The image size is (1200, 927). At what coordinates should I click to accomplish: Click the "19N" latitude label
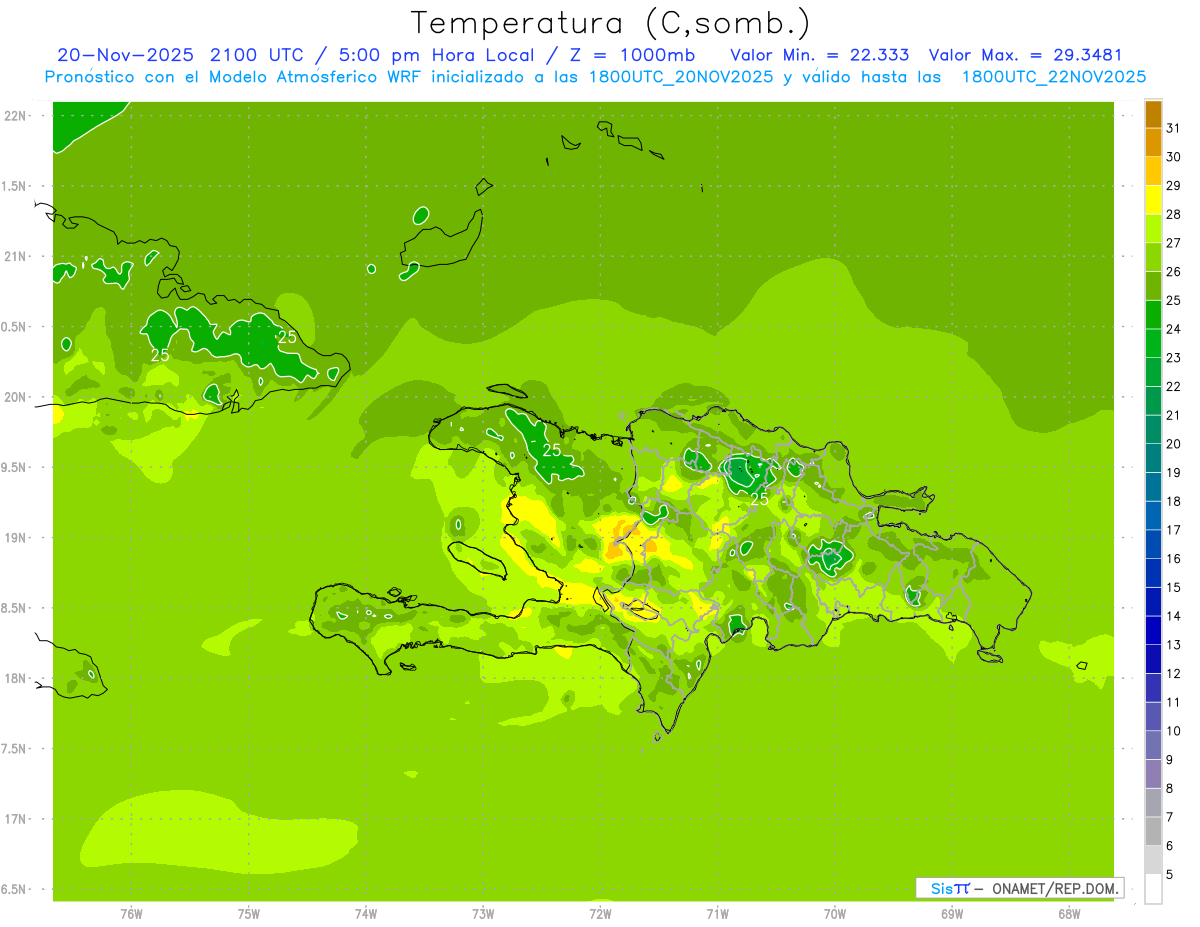pyautogui.click(x=16, y=538)
